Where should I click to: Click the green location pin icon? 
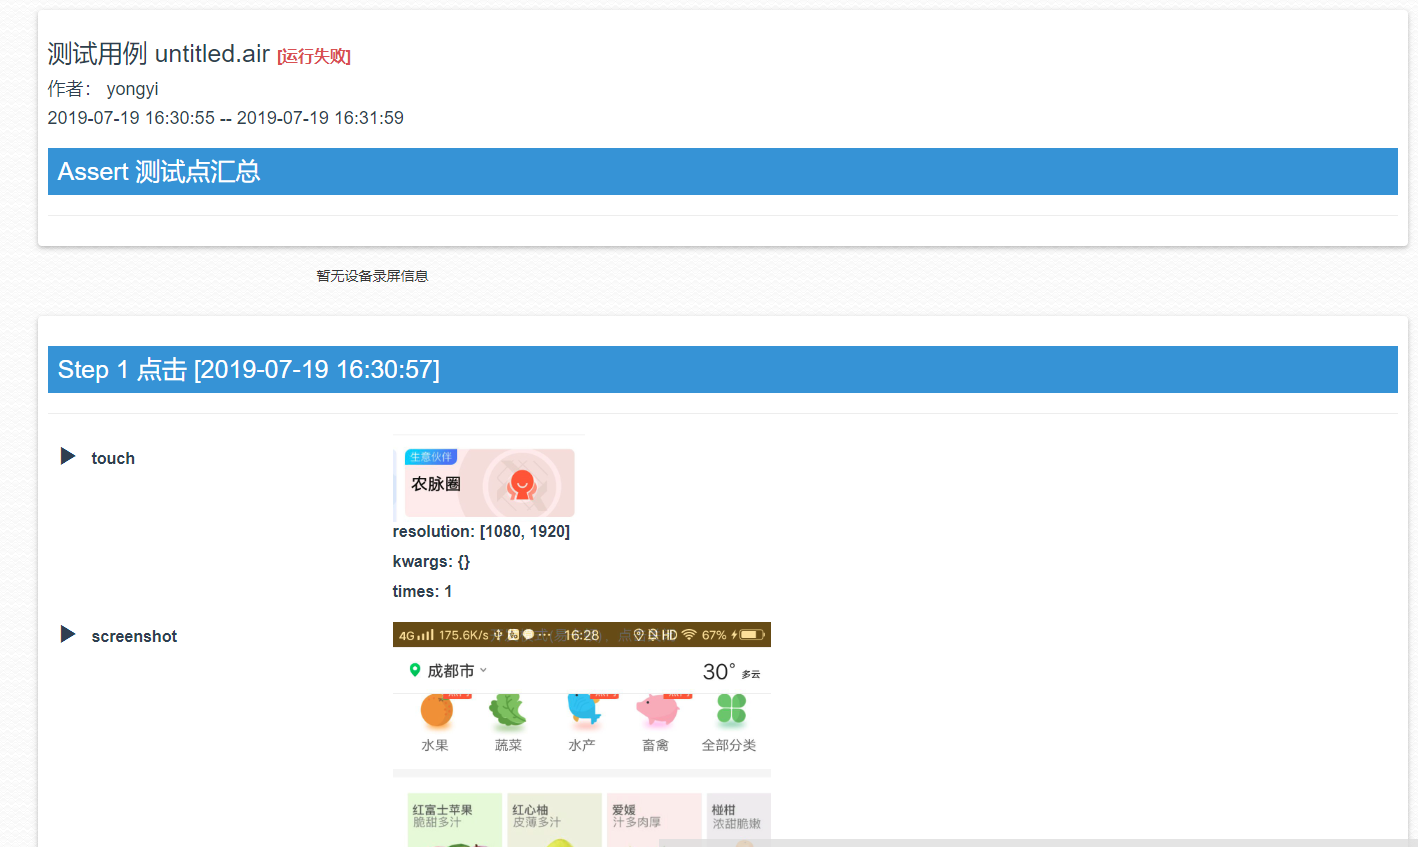click(414, 670)
